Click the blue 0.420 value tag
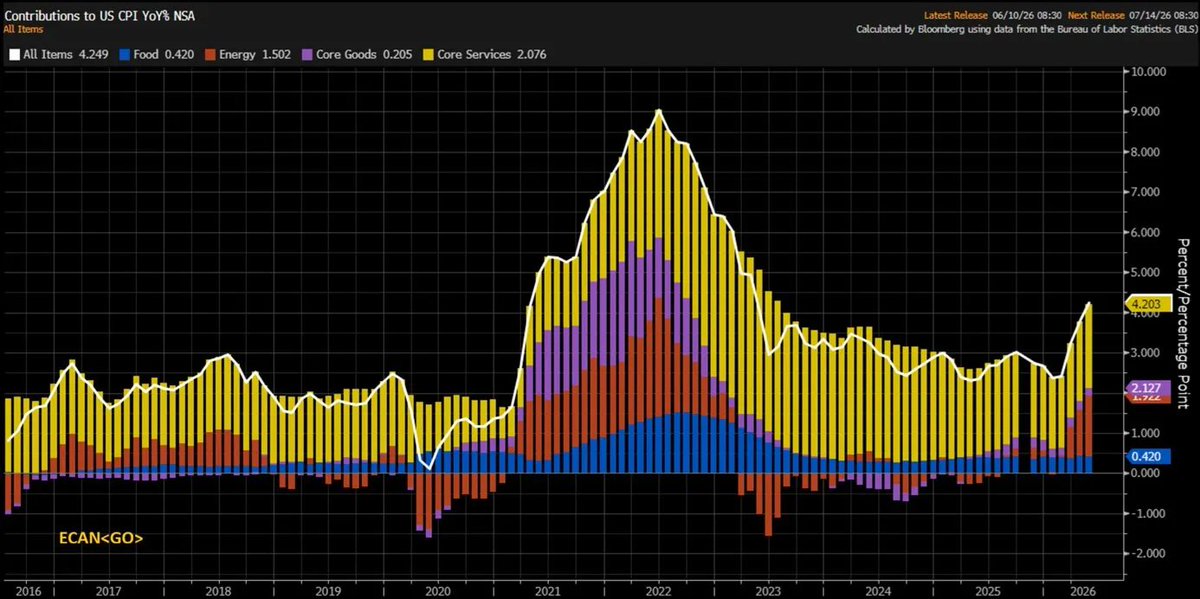Screen dimensions: 1200x599 pyautogui.click(x=1145, y=456)
